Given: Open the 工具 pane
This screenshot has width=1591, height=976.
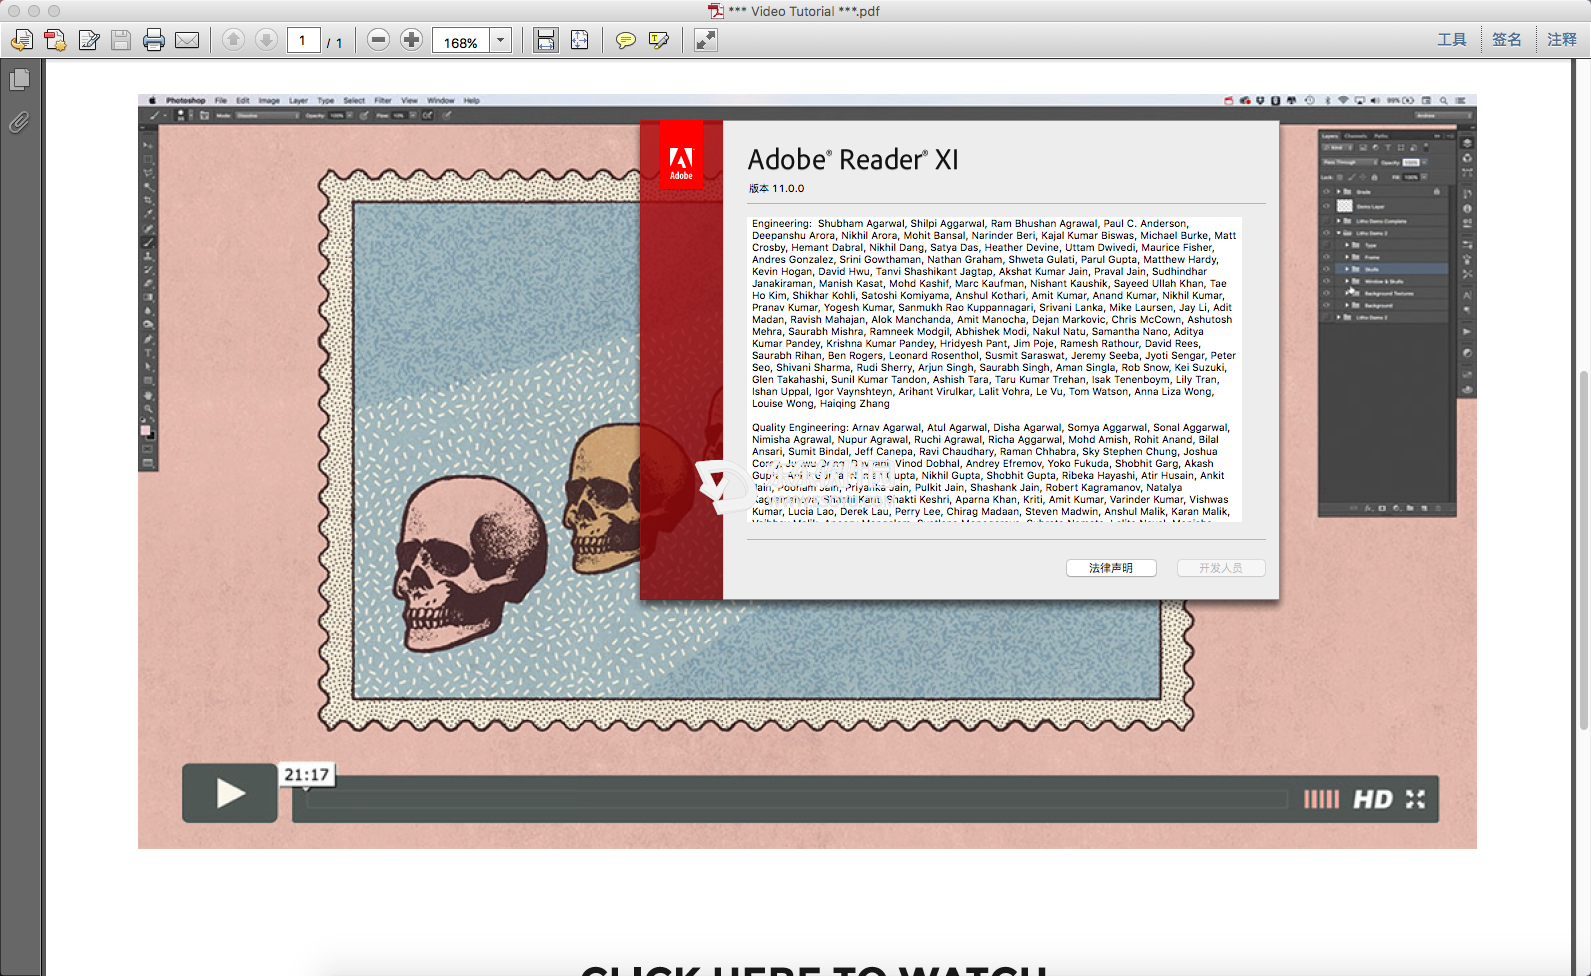Looking at the screenshot, I should pyautogui.click(x=1452, y=40).
